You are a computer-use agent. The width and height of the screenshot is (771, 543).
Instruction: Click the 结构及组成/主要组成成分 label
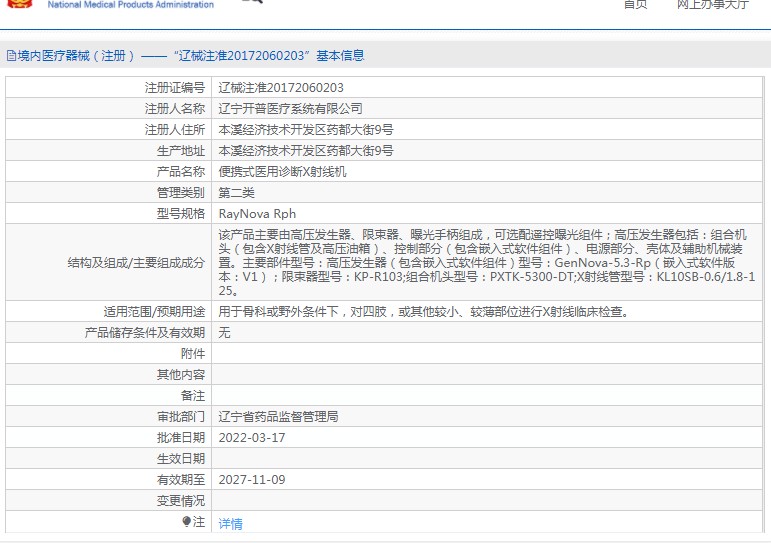(136, 263)
